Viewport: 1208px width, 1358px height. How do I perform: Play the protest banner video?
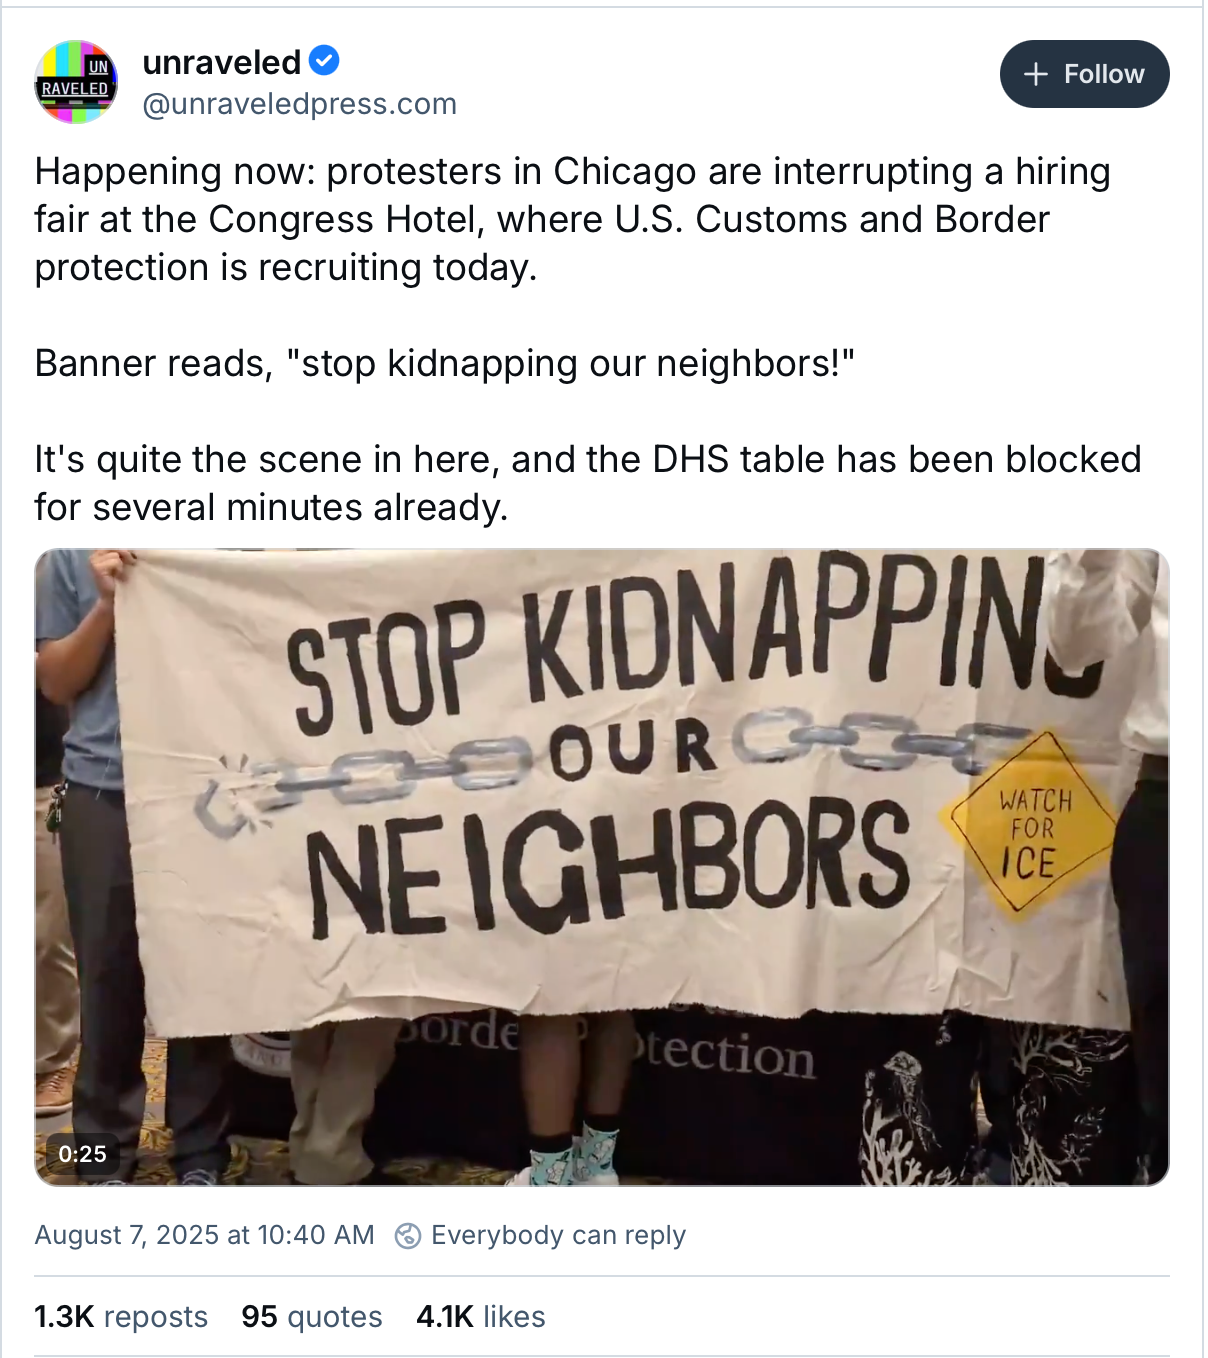pyautogui.click(x=602, y=867)
